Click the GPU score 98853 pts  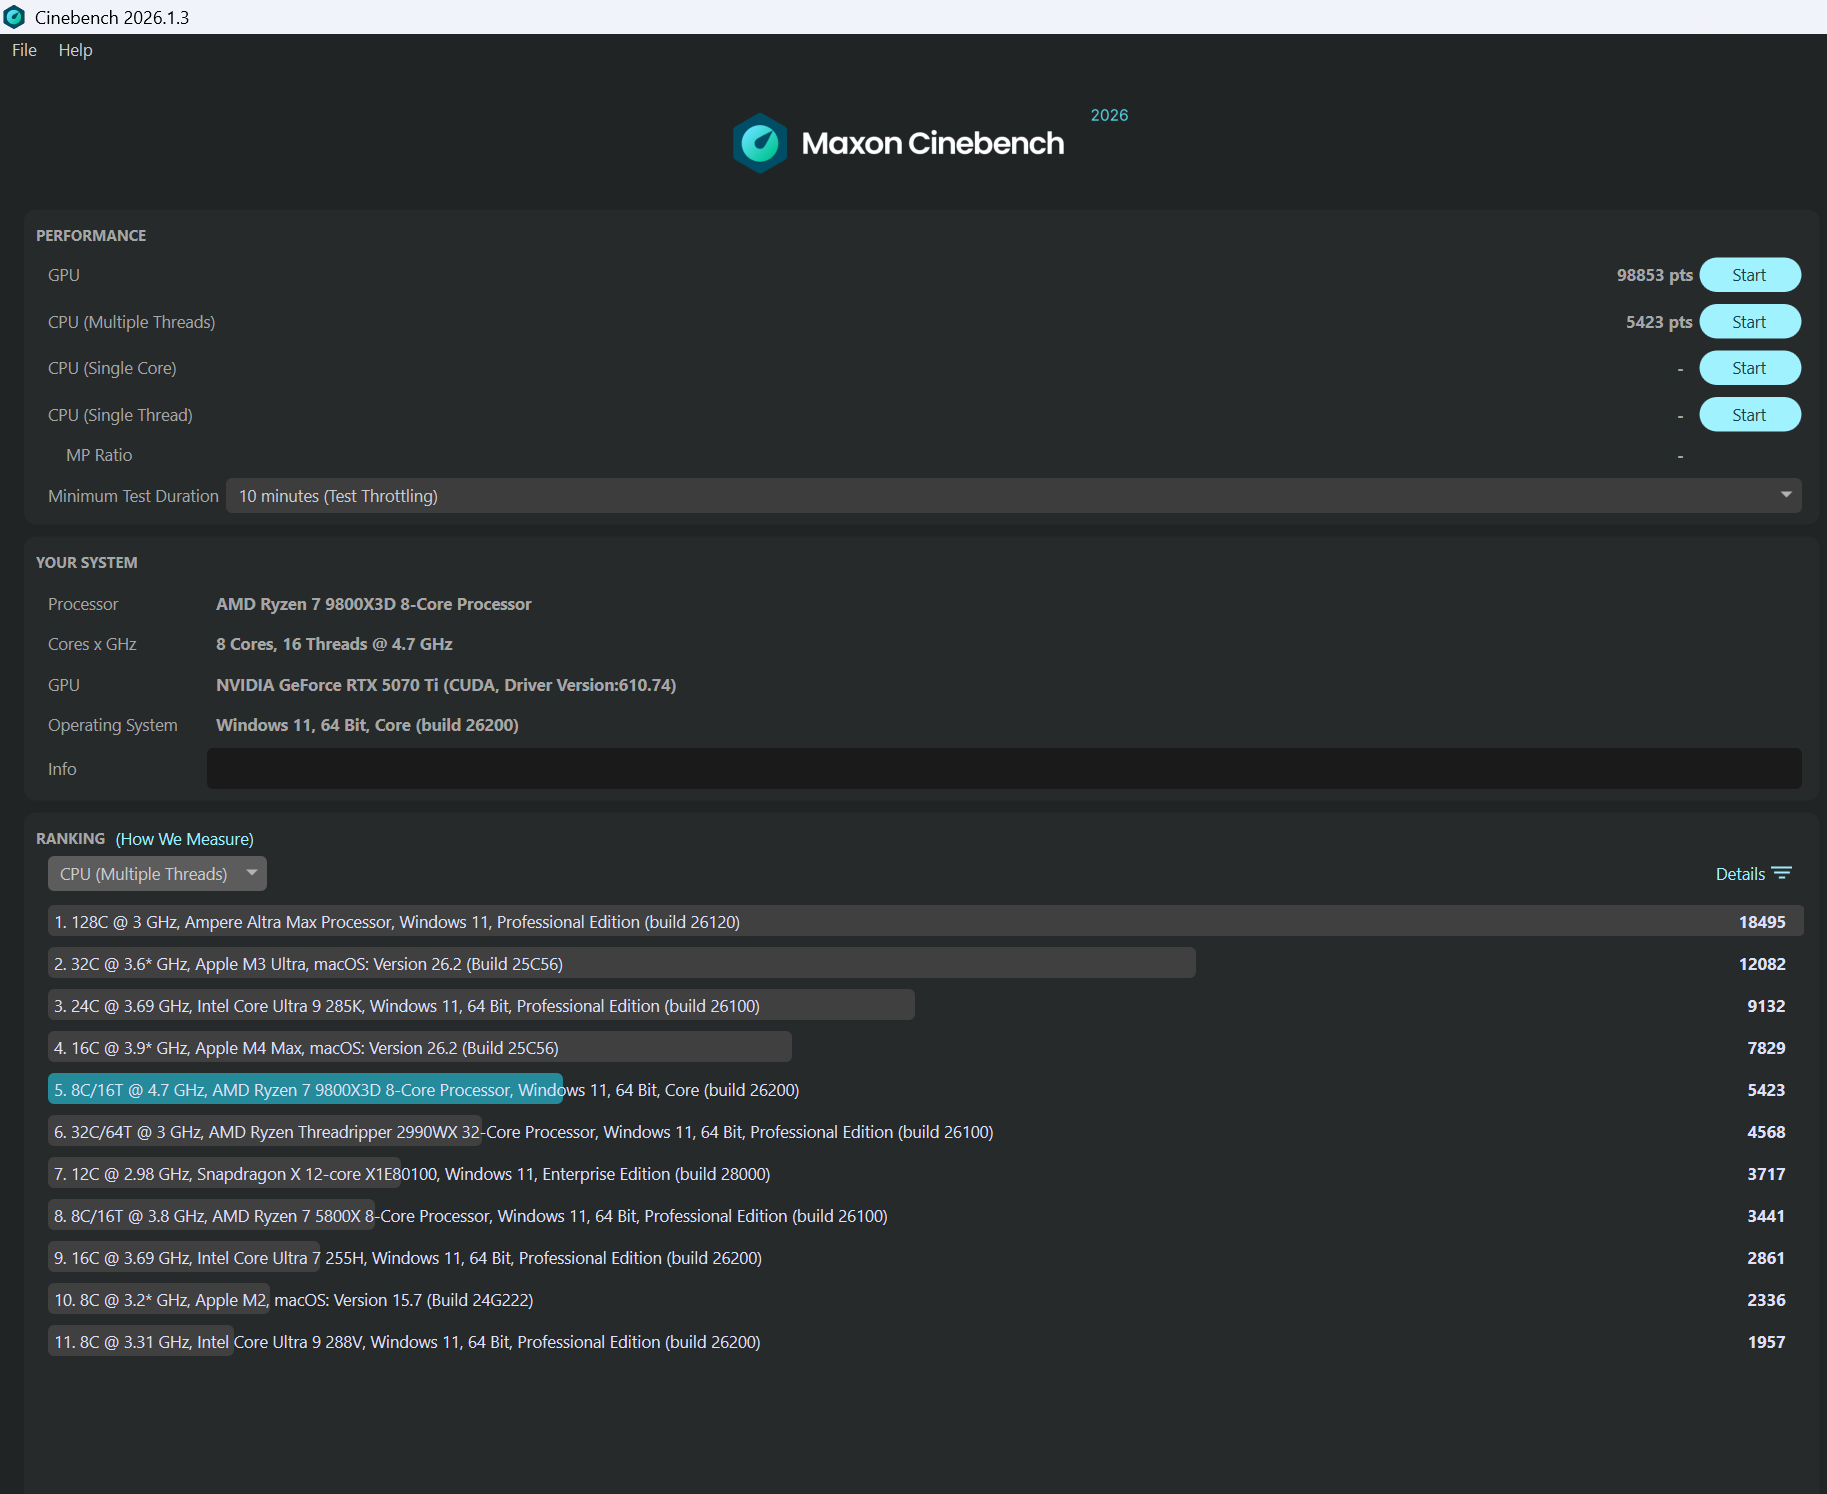[1654, 275]
